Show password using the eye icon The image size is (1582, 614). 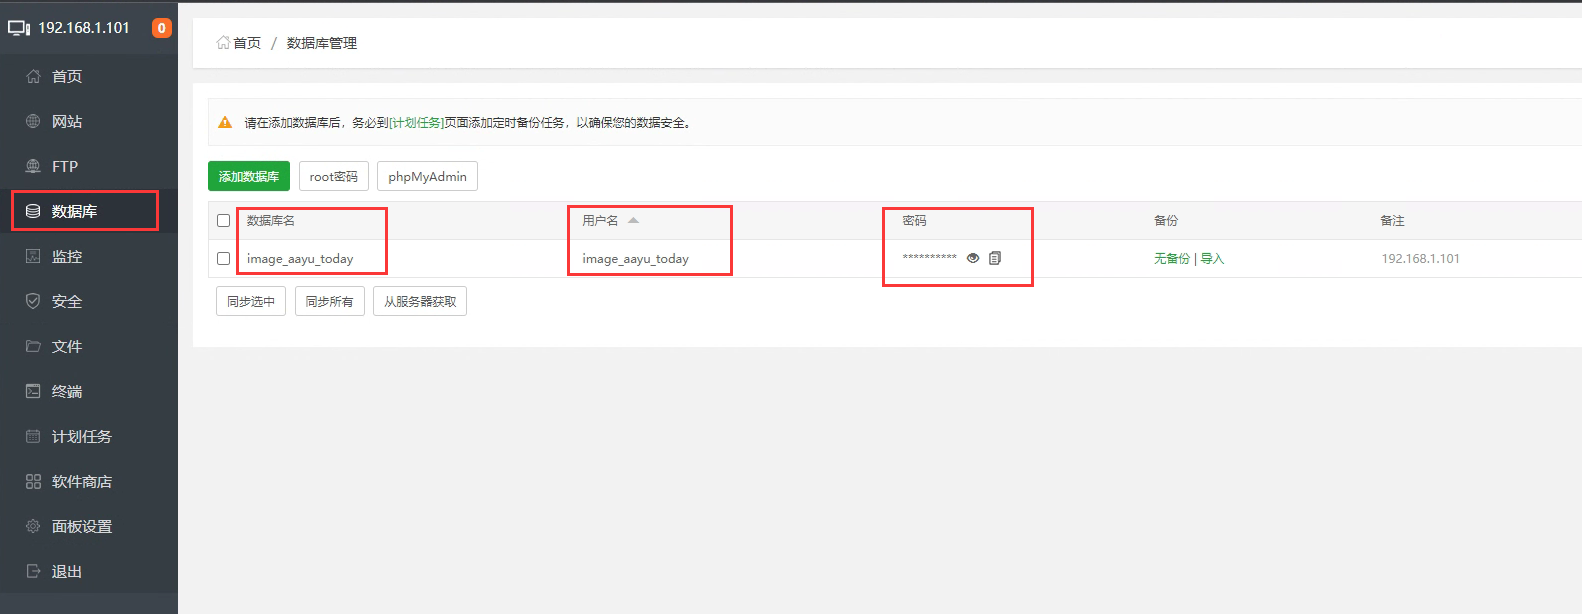[973, 258]
